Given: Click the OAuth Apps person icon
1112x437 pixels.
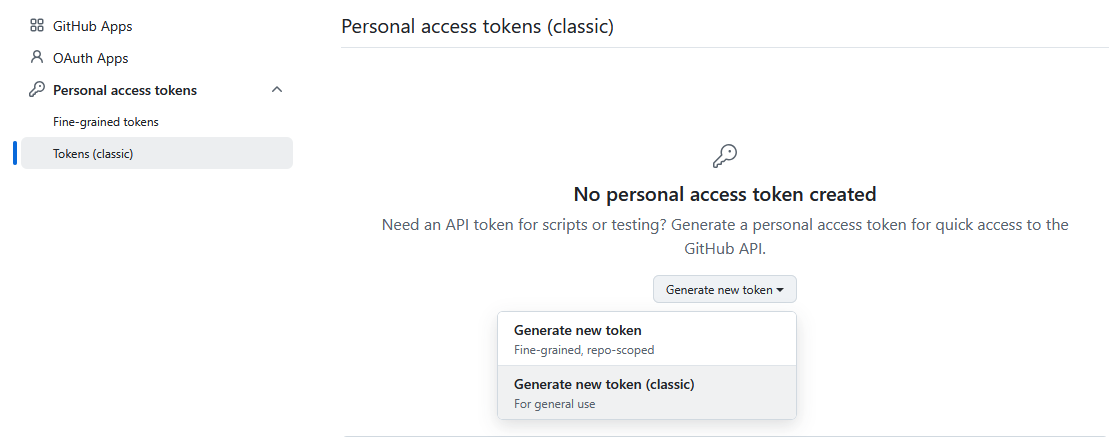Looking at the screenshot, I should (x=37, y=58).
